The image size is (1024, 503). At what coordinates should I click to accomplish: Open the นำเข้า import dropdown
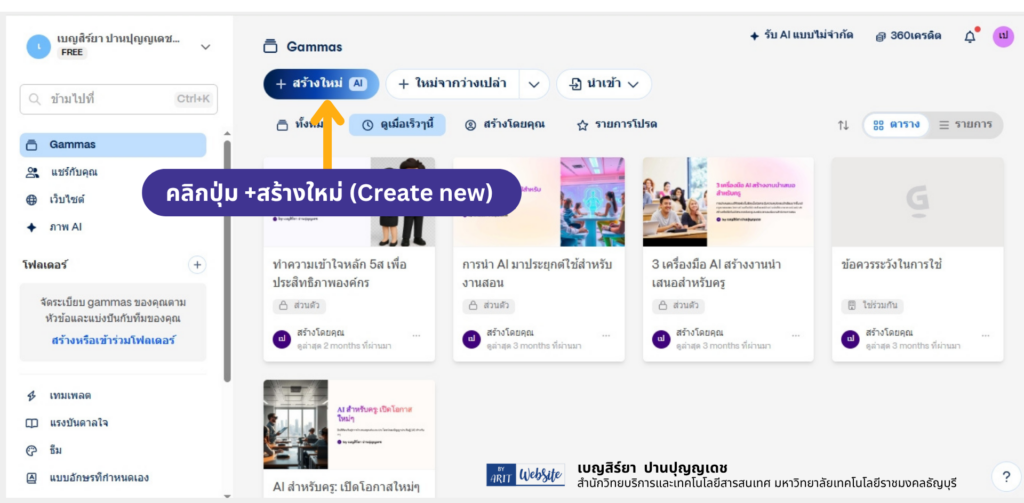tap(603, 84)
